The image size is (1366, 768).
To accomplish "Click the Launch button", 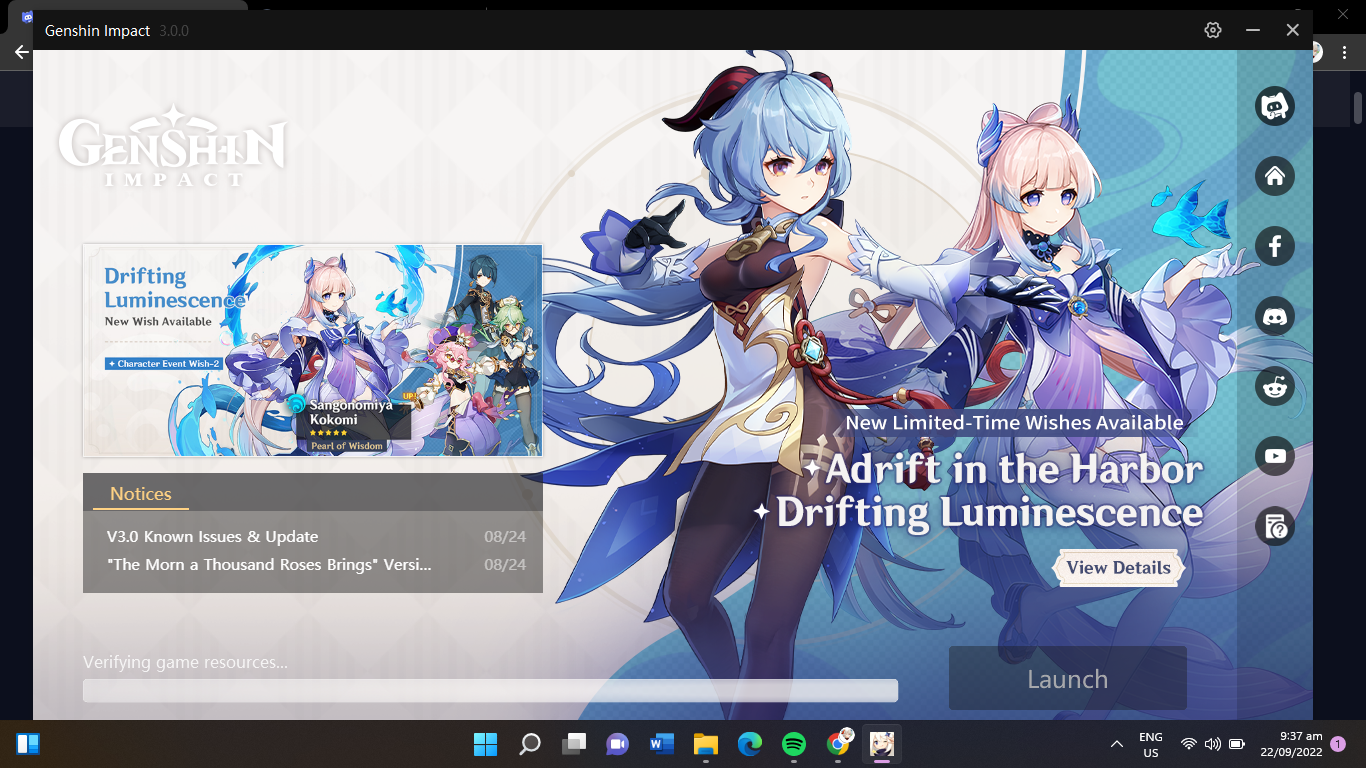I will coord(1068,679).
